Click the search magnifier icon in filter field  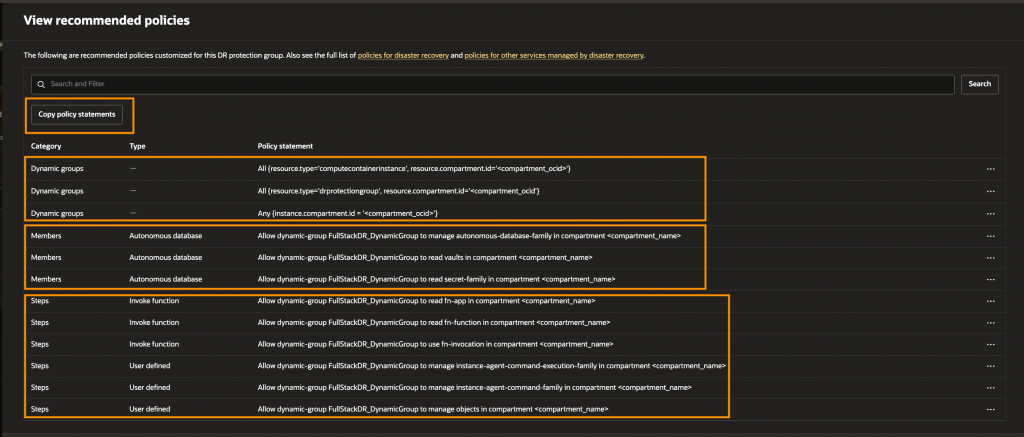[x=41, y=84]
